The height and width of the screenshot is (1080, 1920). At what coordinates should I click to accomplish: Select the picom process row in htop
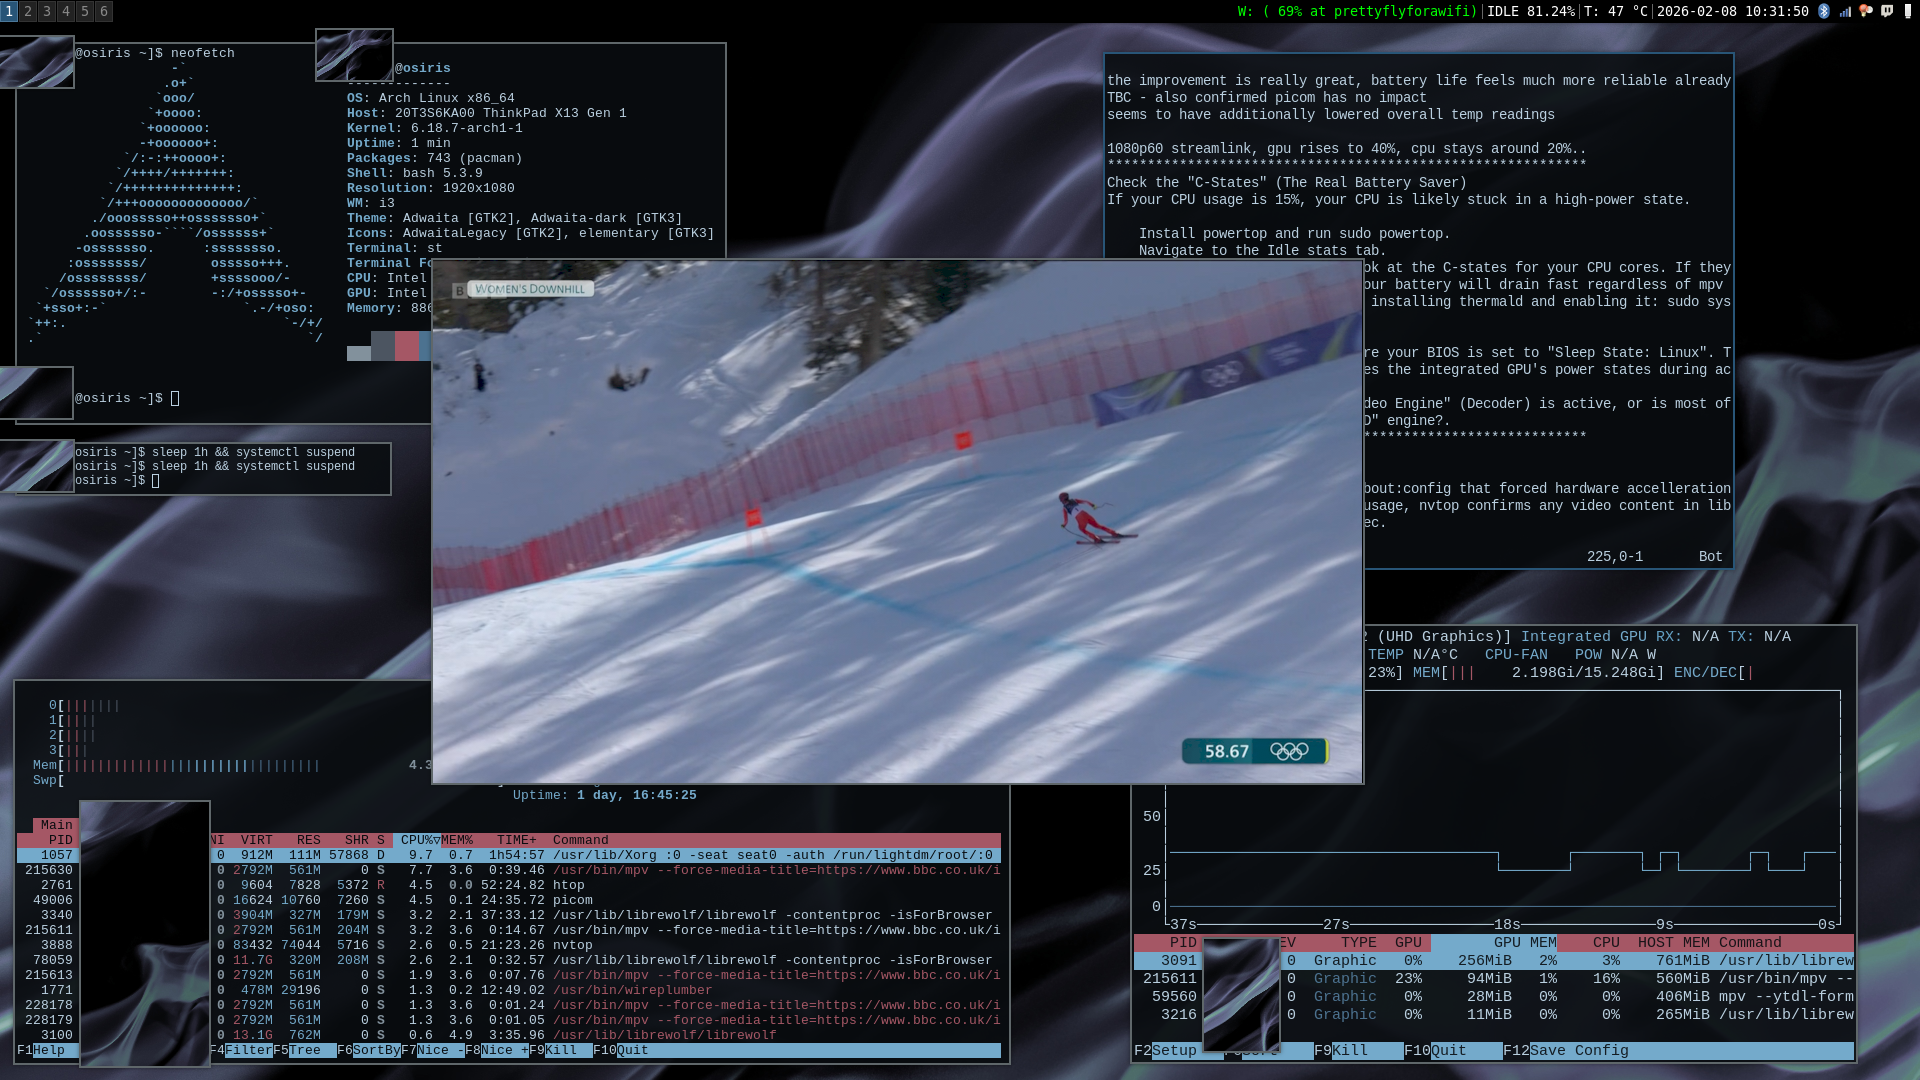click(573, 900)
